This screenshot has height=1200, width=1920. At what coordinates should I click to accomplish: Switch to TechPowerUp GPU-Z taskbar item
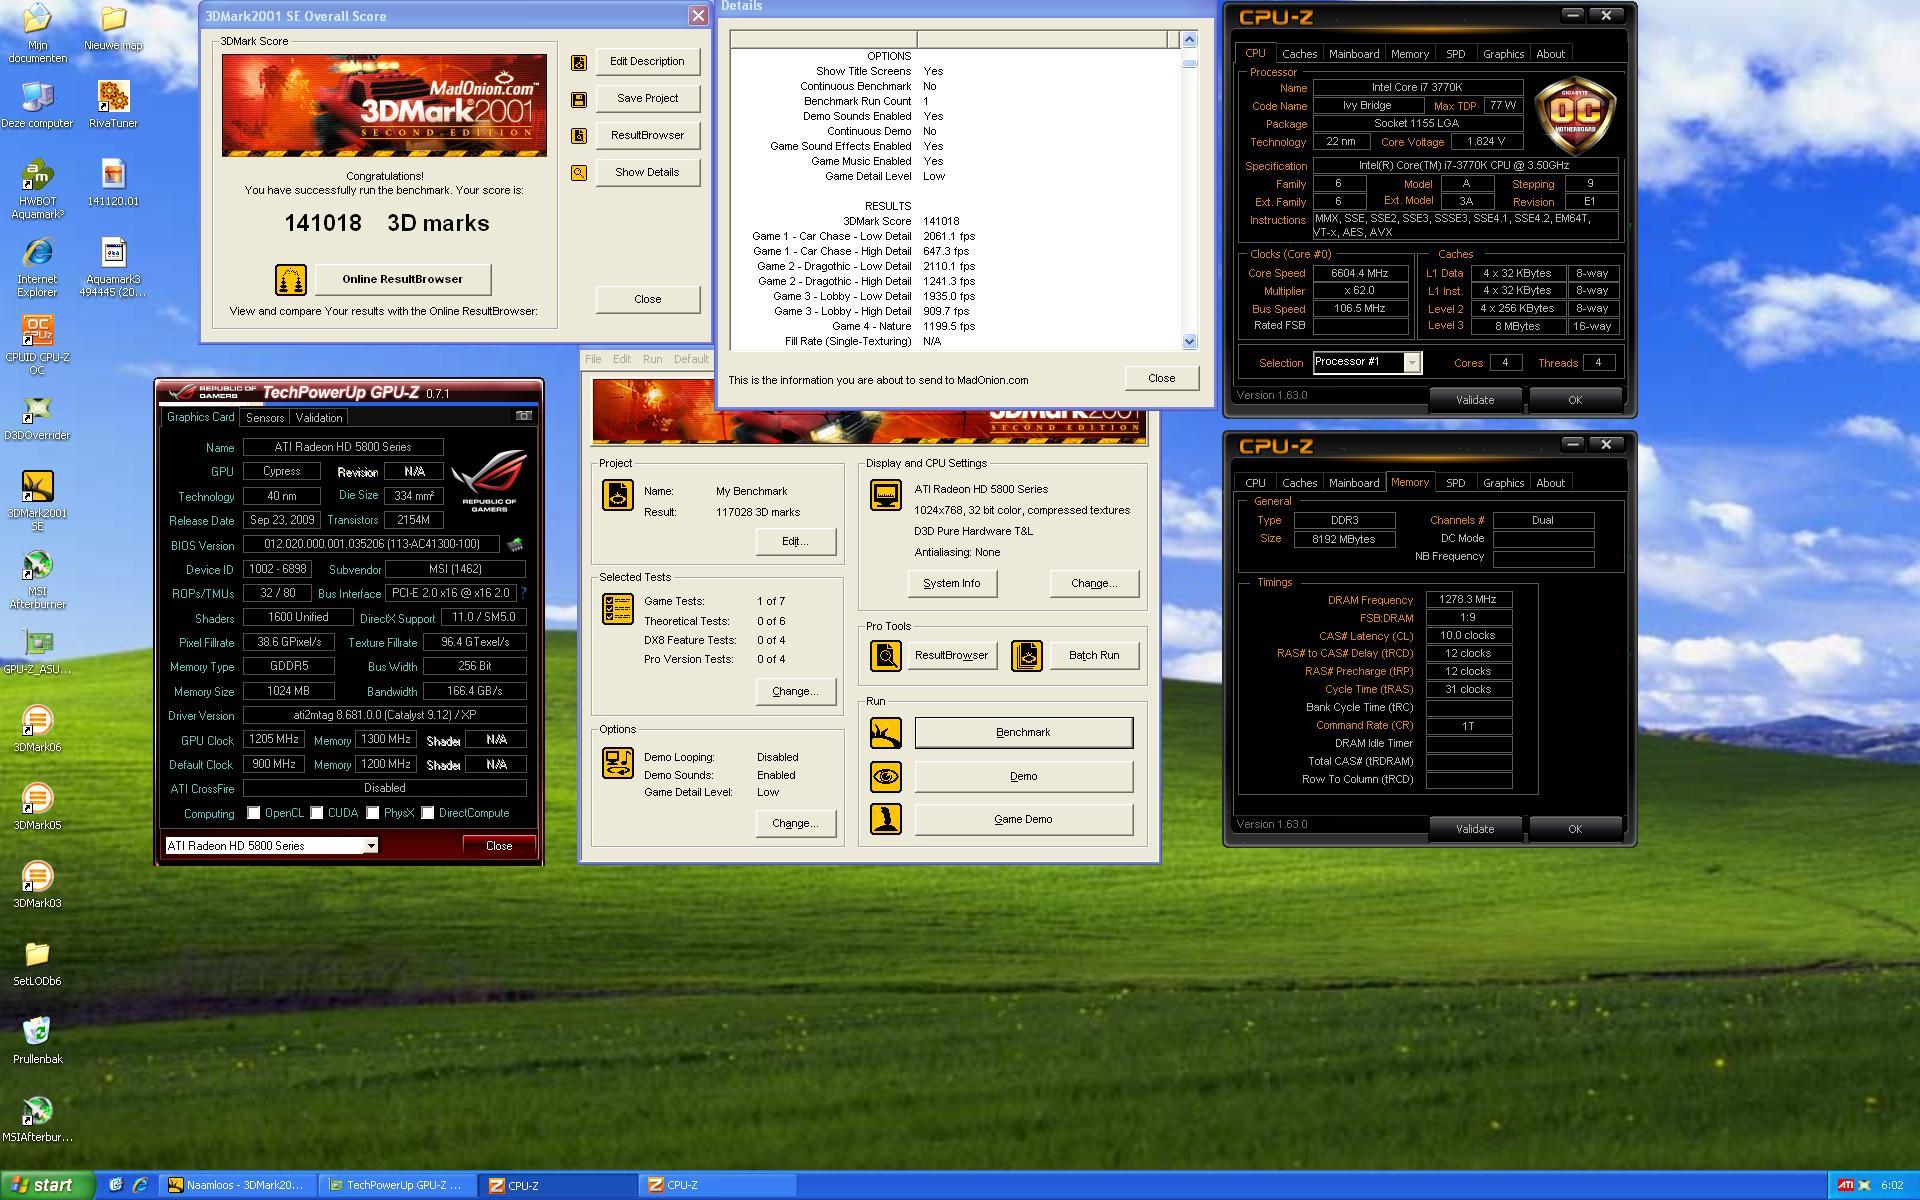397,1186
